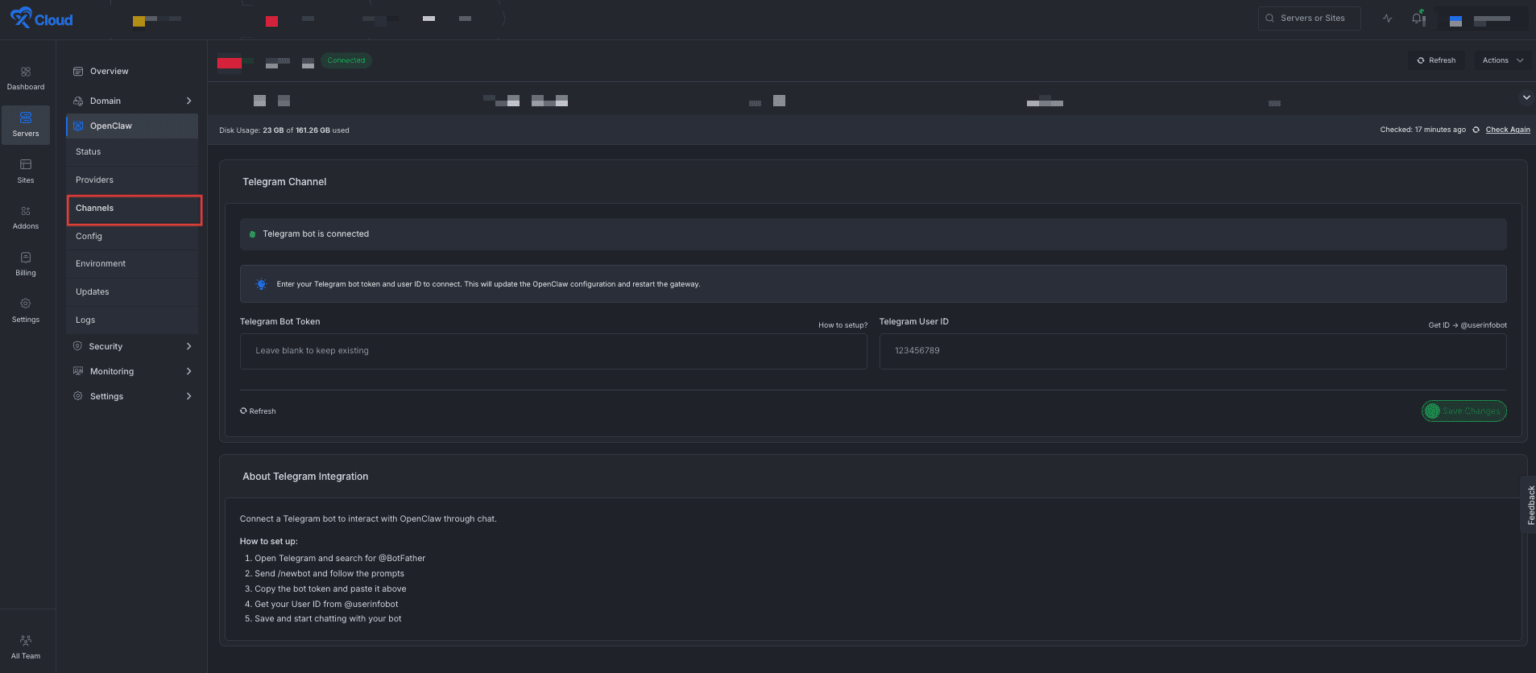Open the notification bell
The height and width of the screenshot is (673, 1536).
[x=1418, y=17]
